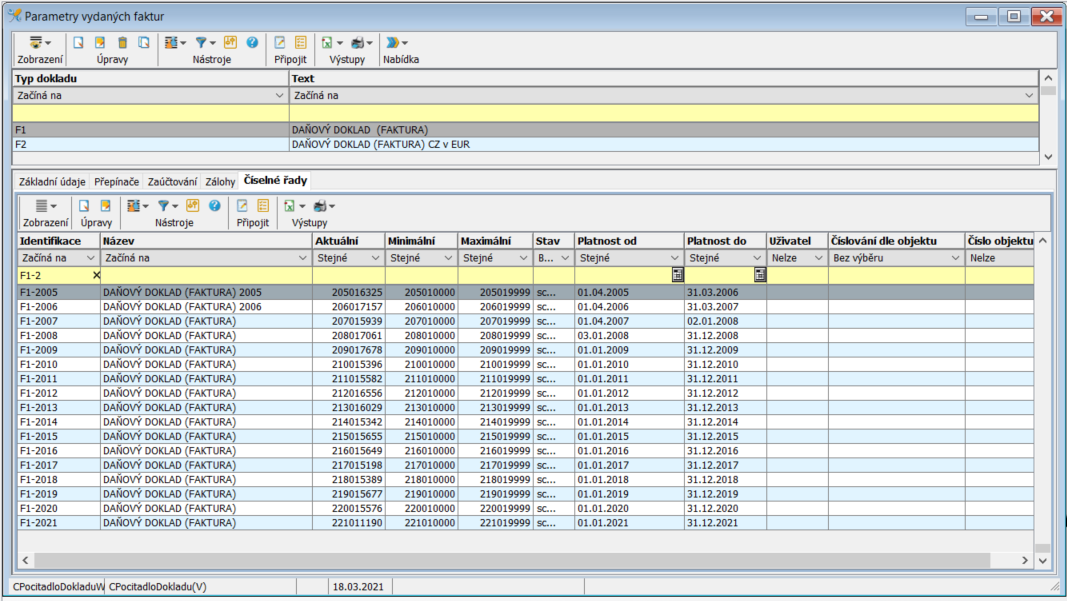Switch to the Základní údaje tab
1067x601 pixels.
(52, 182)
